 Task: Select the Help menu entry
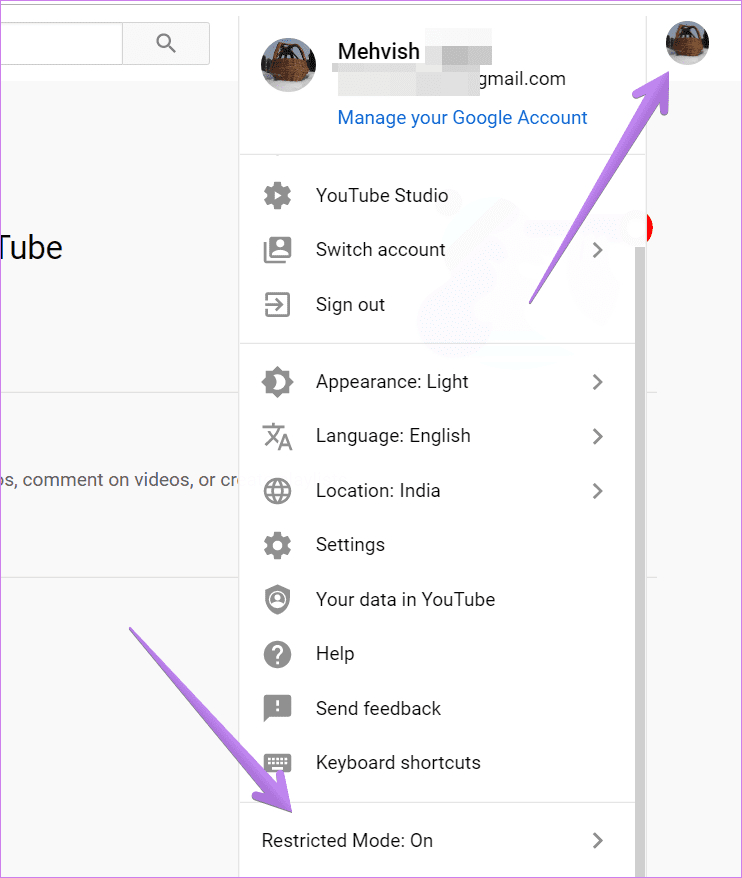coord(335,653)
